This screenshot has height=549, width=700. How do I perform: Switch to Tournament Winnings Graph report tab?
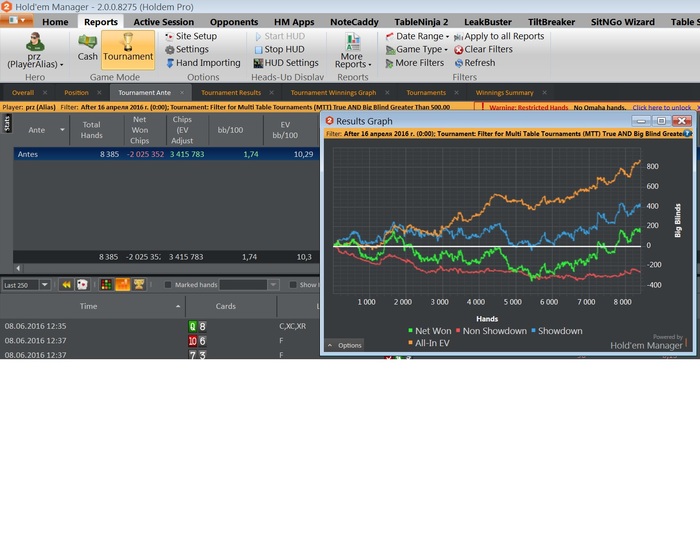click(x=333, y=93)
